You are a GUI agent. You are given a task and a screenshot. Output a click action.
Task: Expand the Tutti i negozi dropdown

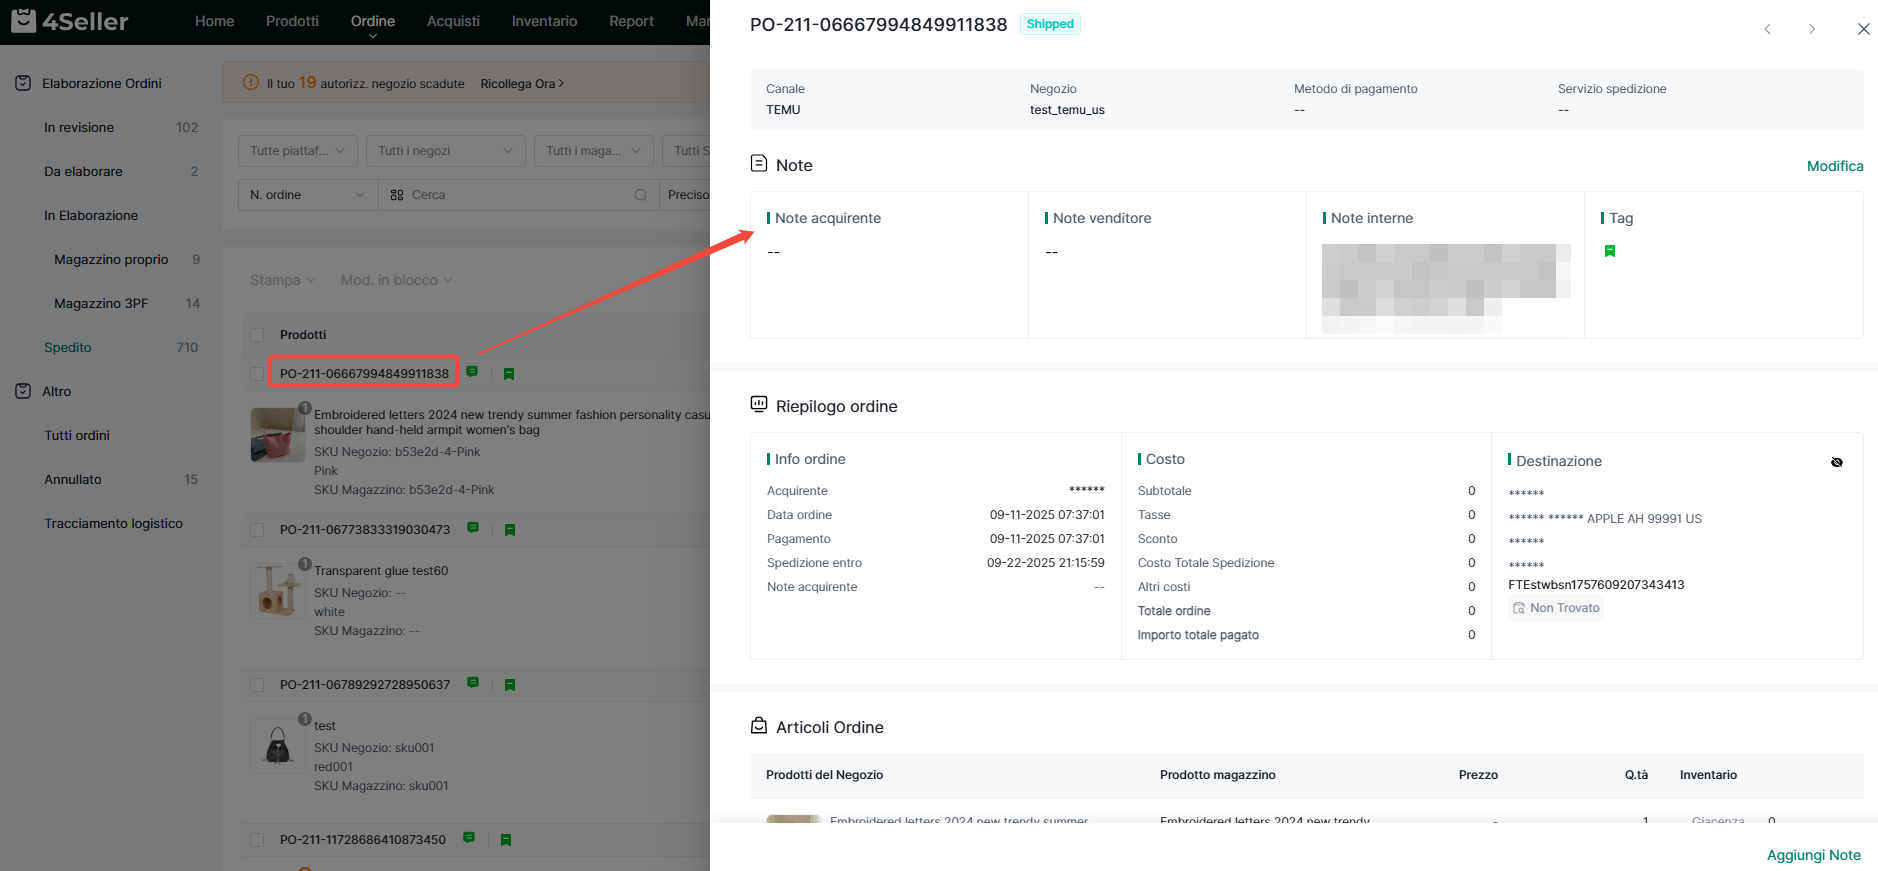point(445,151)
